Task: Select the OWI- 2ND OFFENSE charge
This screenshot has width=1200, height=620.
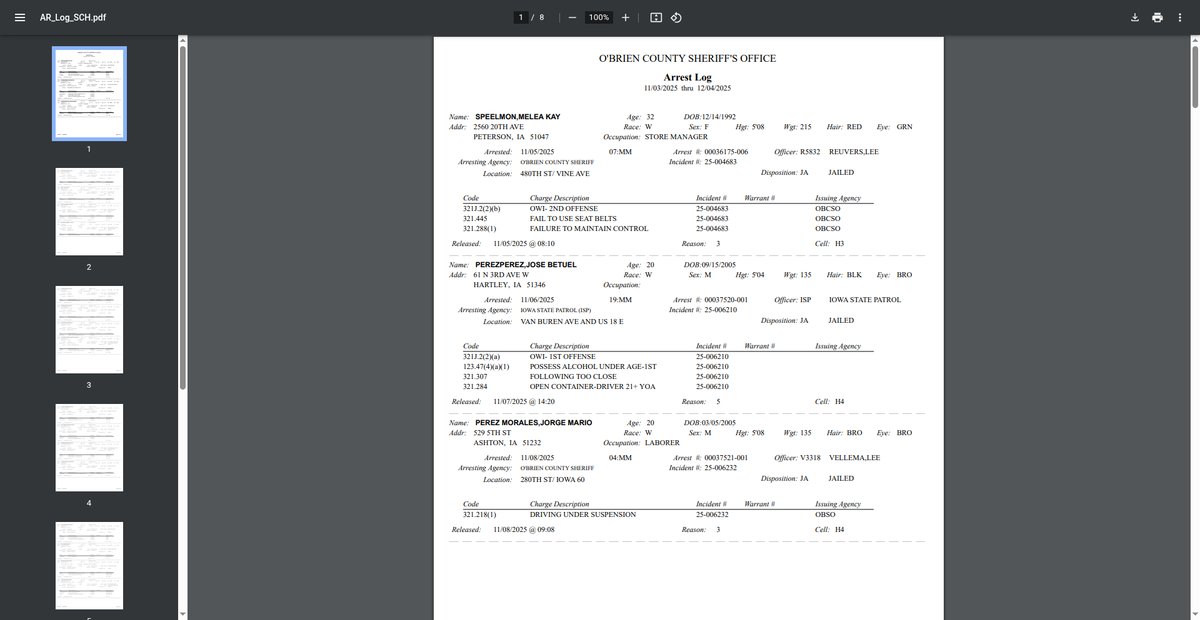Action: click(x=562, y=208)
